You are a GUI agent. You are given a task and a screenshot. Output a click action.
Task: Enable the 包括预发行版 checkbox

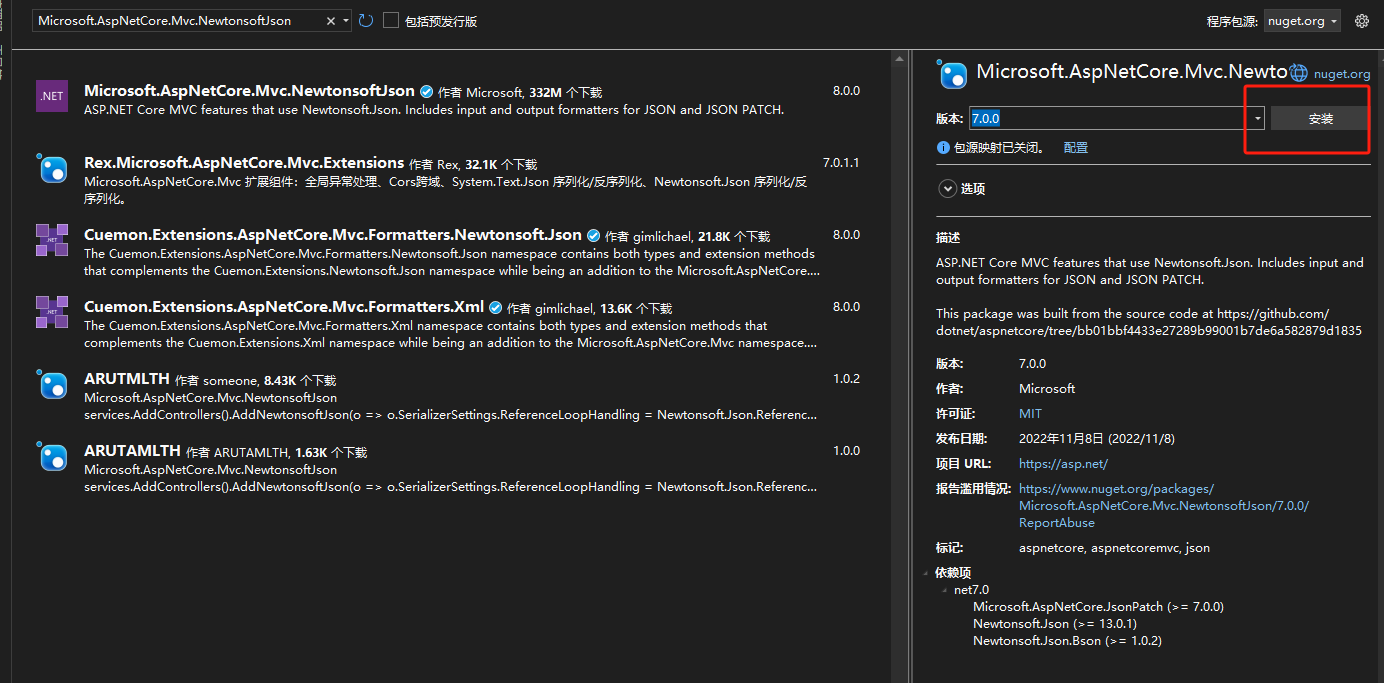pyautogui.click(x=390, y=20)
